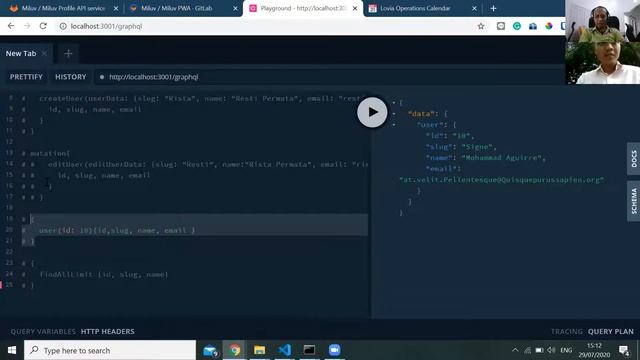Close the Lovia Operations Calendar tab
The image size is (640, 360).
[474, 8]
